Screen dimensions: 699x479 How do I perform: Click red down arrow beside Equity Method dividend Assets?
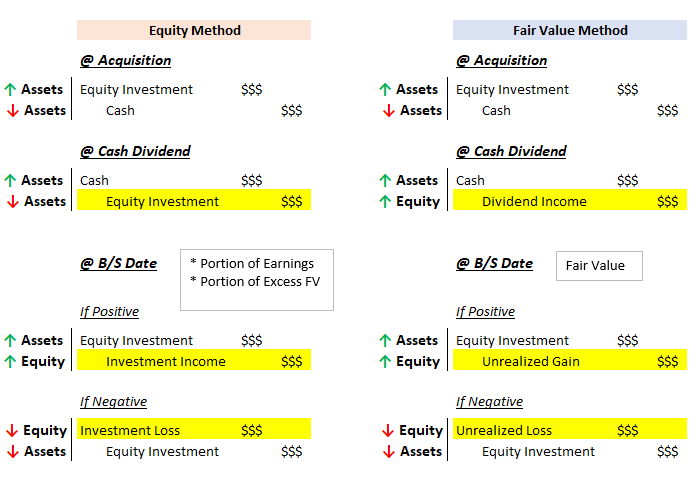click(11, 201)
